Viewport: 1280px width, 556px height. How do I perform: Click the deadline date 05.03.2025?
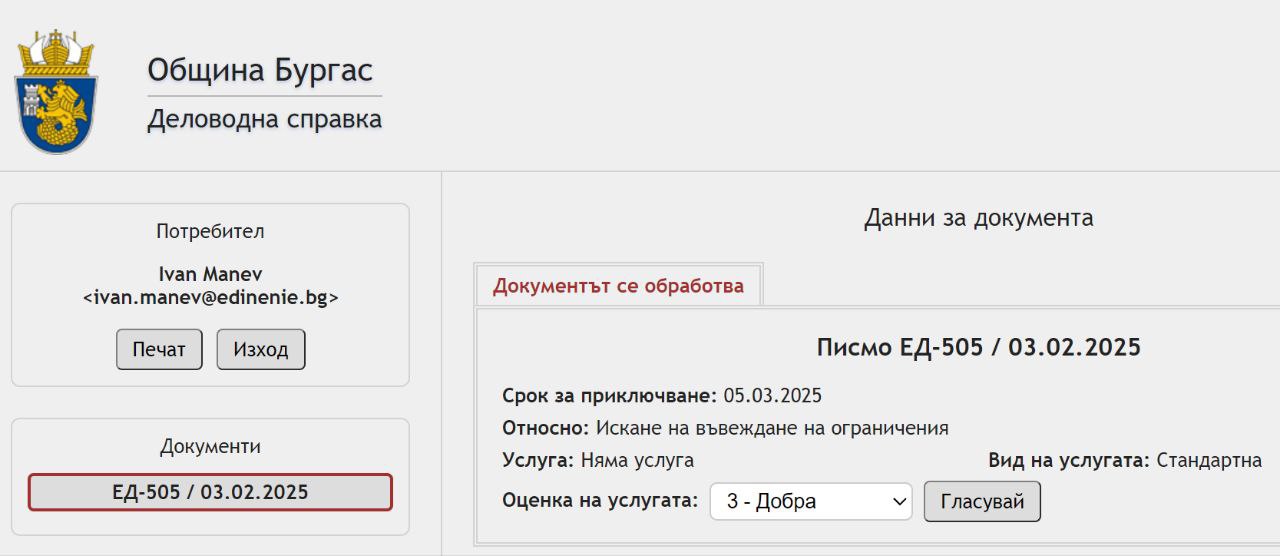[x=773, y=396]
